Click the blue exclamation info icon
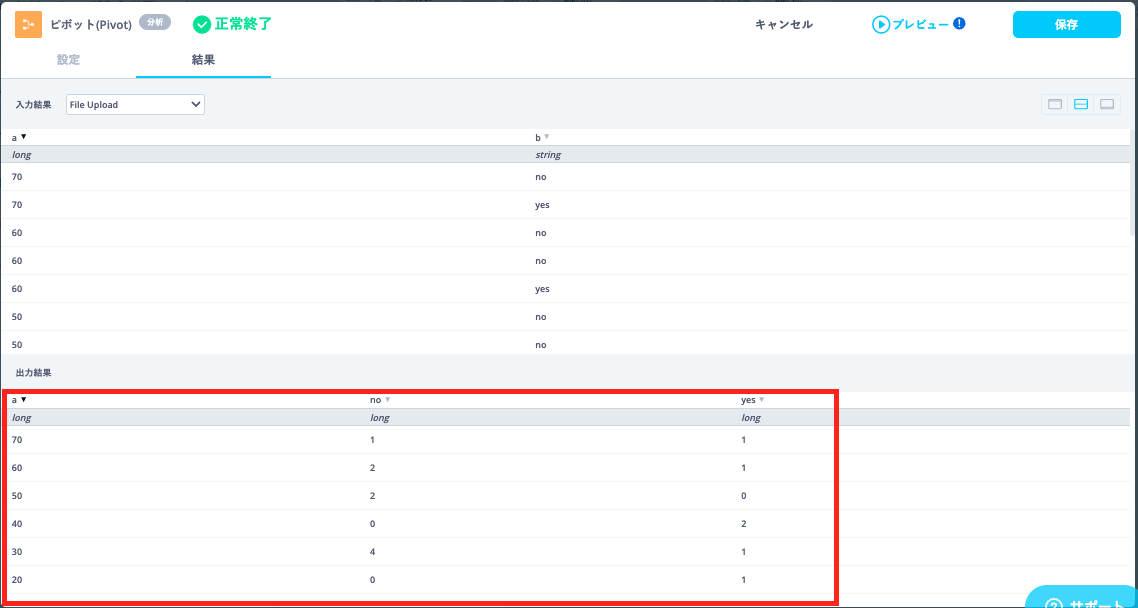Image resolution: width=1138 pixels, height=608 pixels. [x=959, y=23]
